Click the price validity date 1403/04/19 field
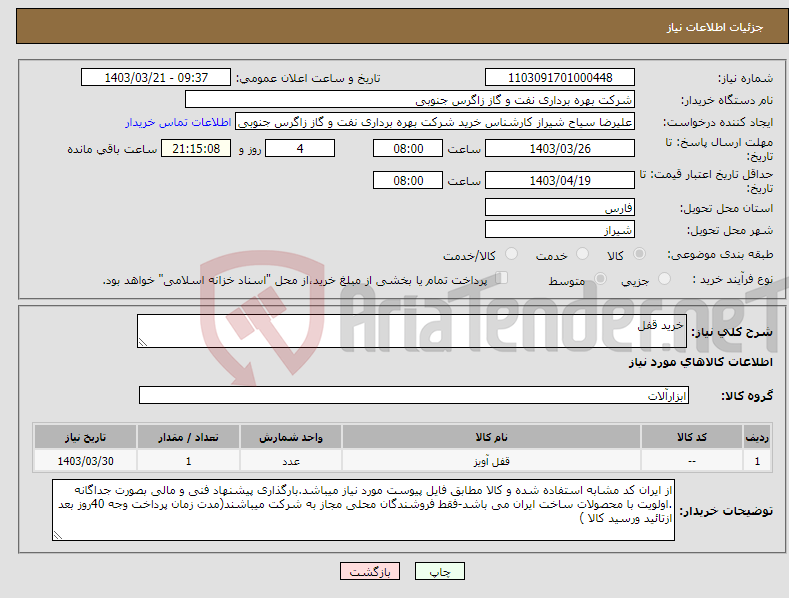This screenshot has height=598, width=789. click(560, 180)
